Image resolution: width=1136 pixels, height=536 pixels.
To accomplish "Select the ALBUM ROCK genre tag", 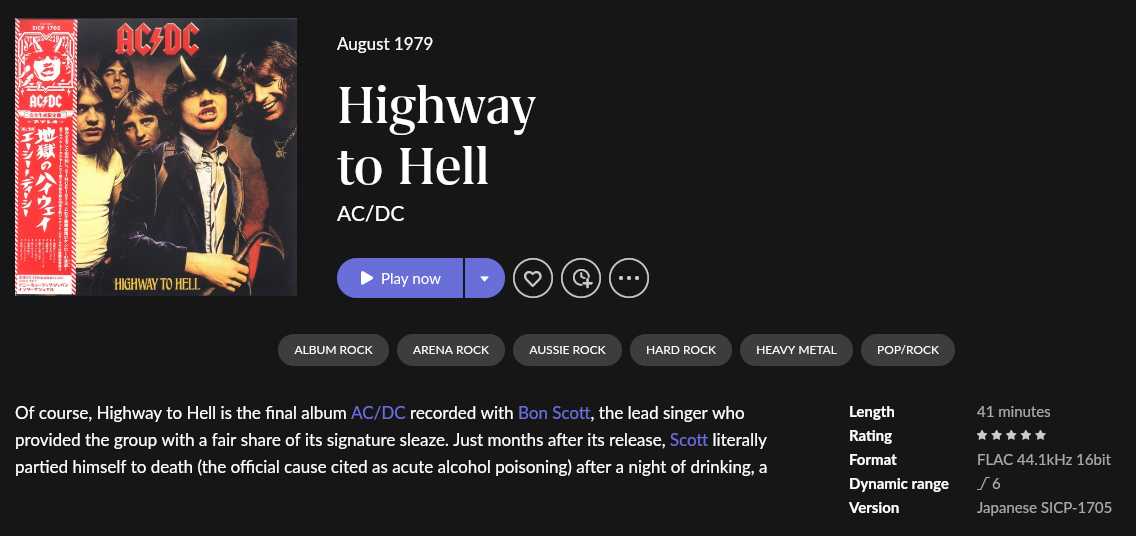I will [x=333, y=350].
